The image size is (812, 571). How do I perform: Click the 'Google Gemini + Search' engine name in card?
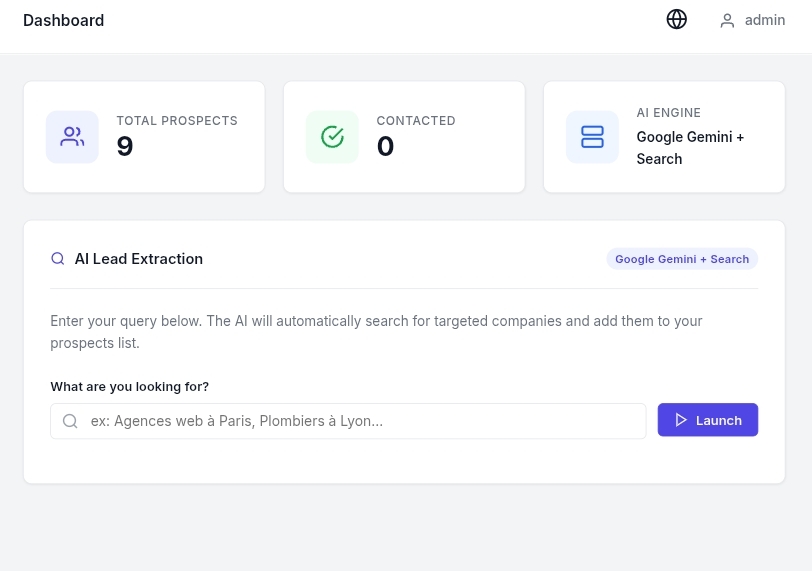[690, 148]
